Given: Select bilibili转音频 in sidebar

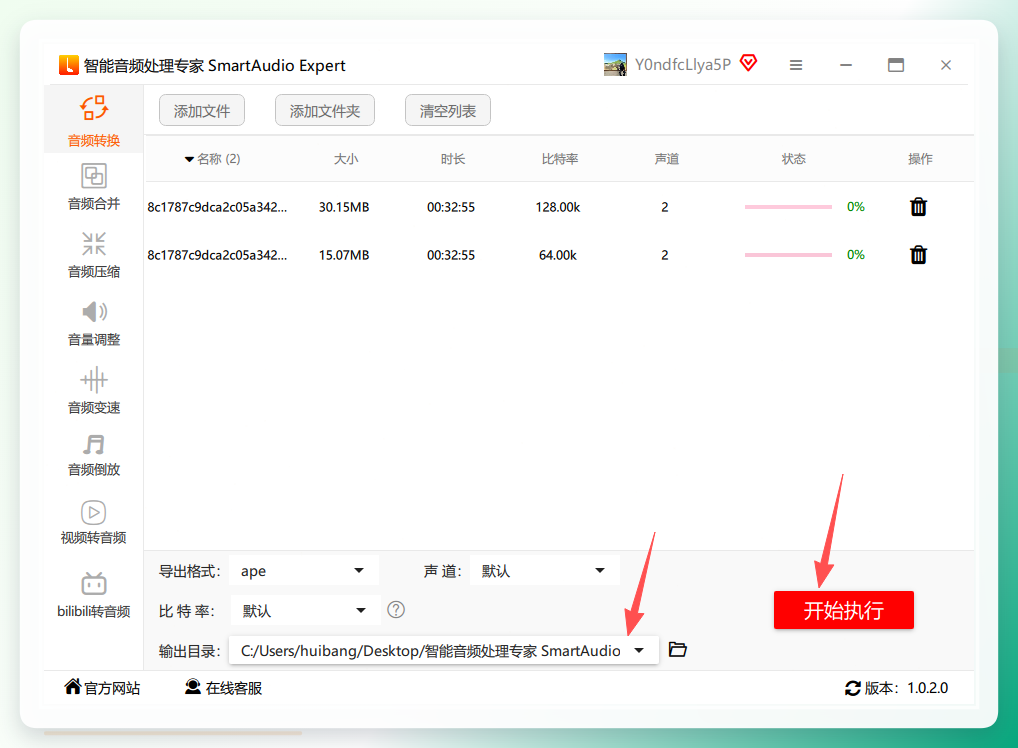Looking at the screenshot, I should click(x=93, y=594).
